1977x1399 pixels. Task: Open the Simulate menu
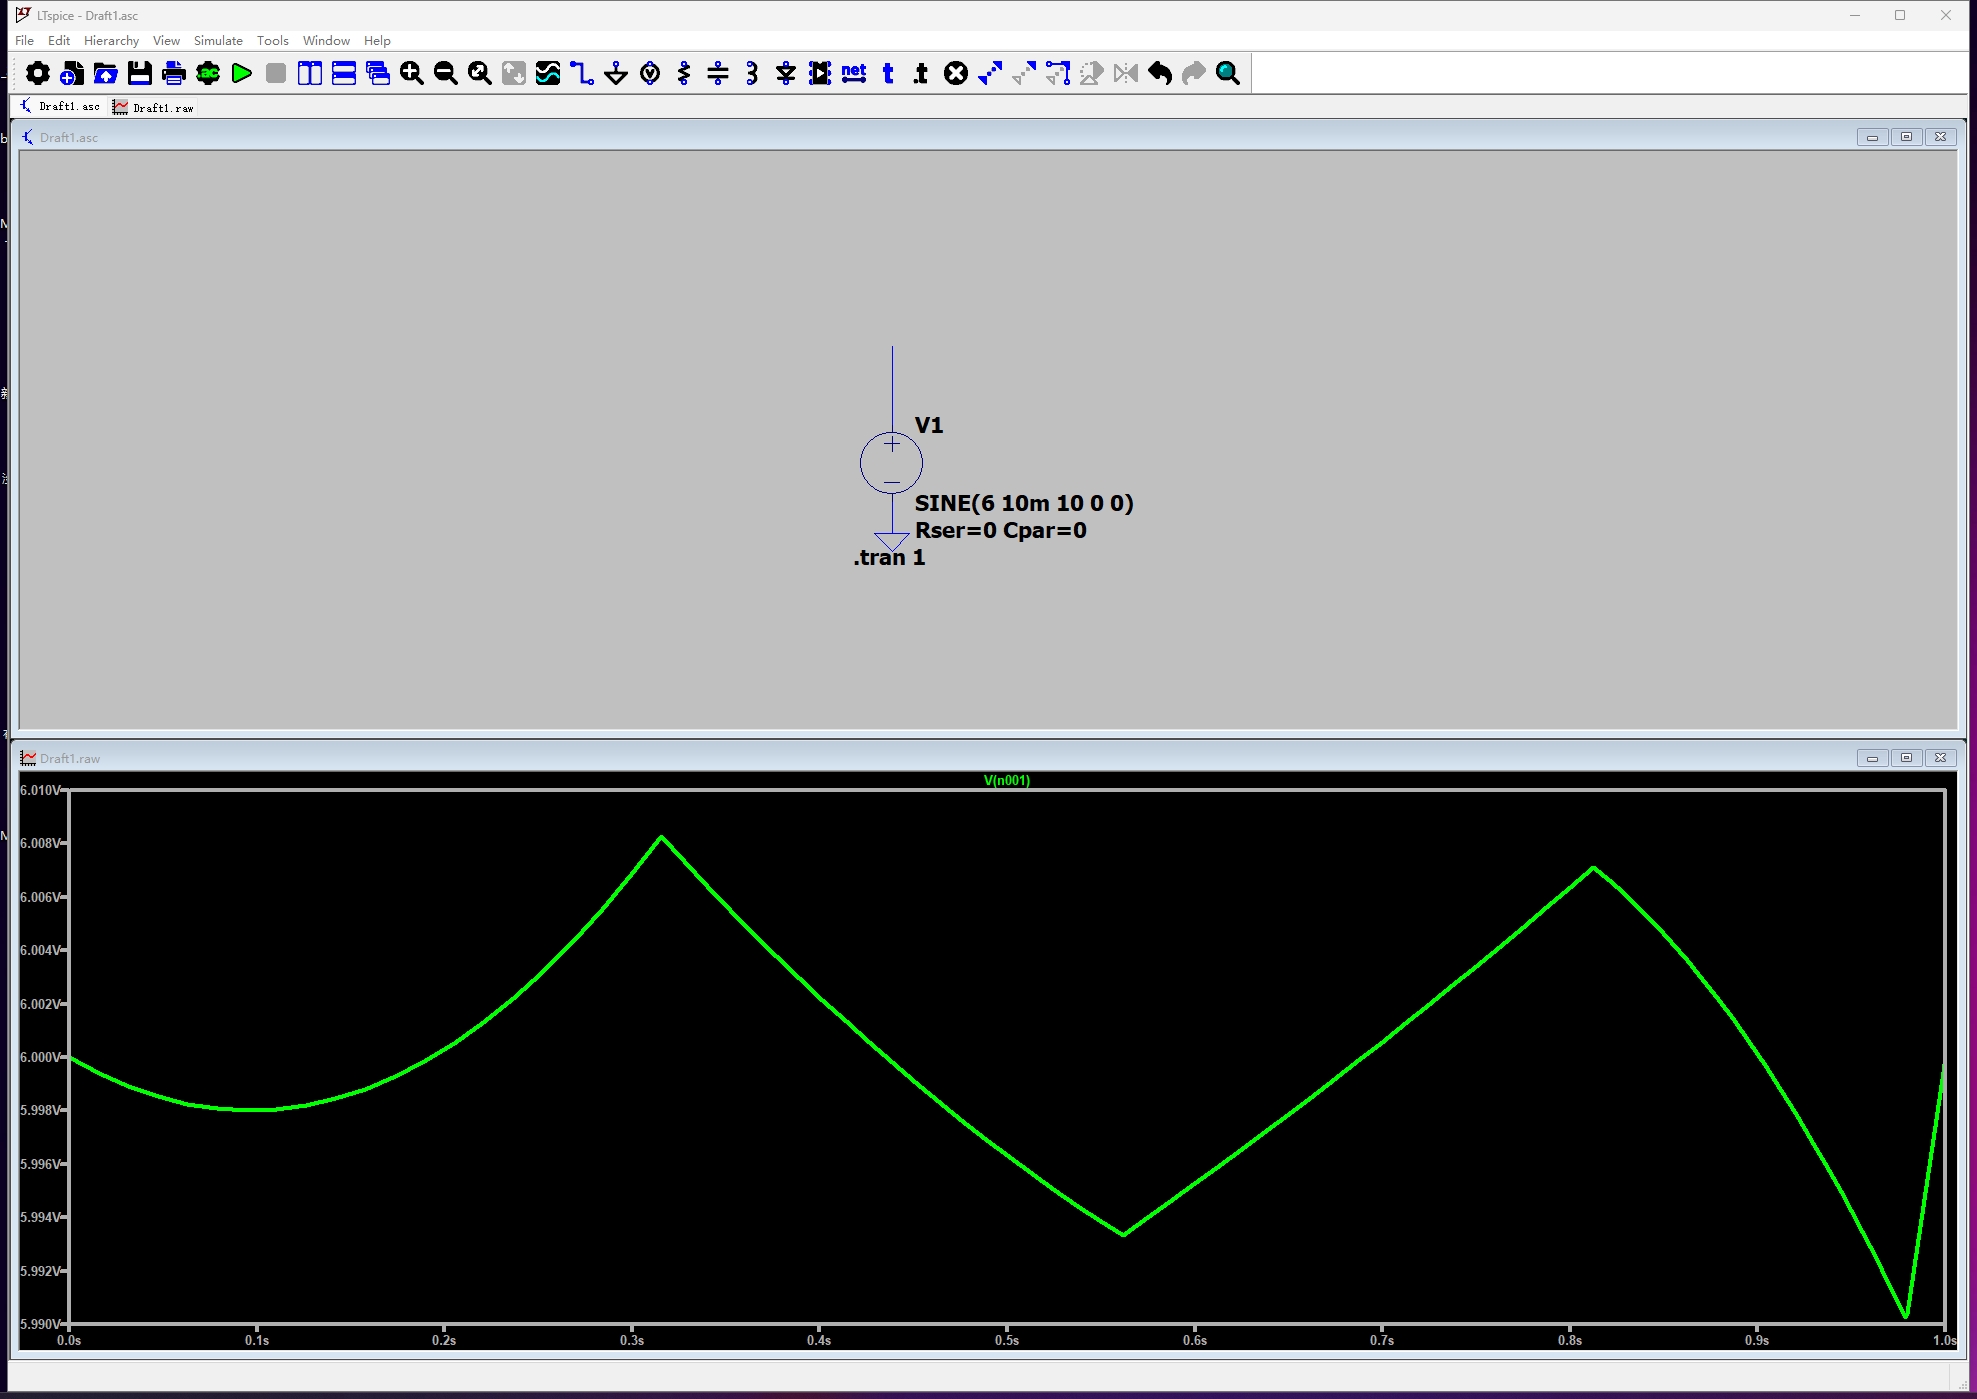(218, 40)
